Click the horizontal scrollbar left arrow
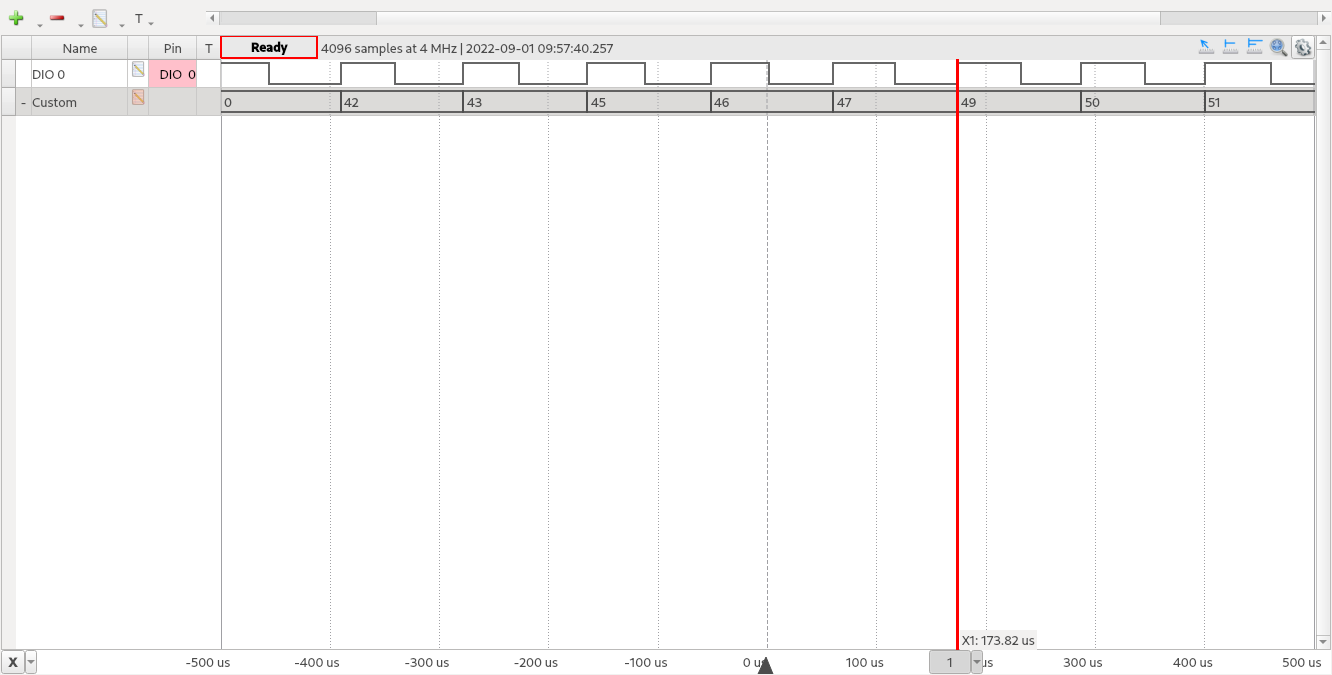1332x675 pixels. 211,18
